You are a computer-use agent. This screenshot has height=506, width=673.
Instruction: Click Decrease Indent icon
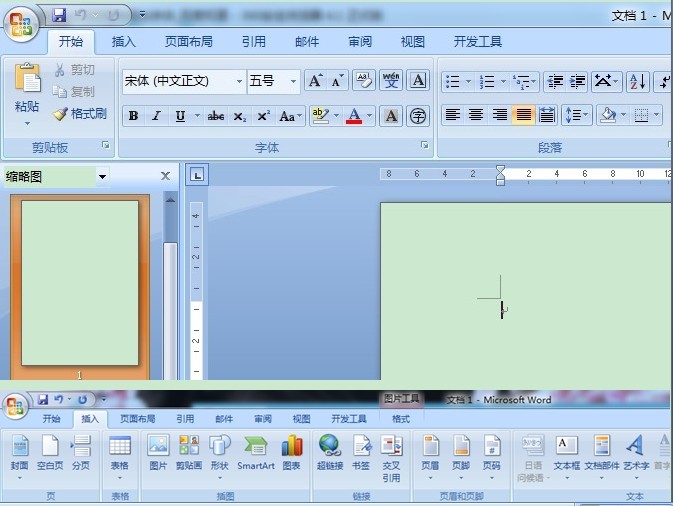point(555,81)
